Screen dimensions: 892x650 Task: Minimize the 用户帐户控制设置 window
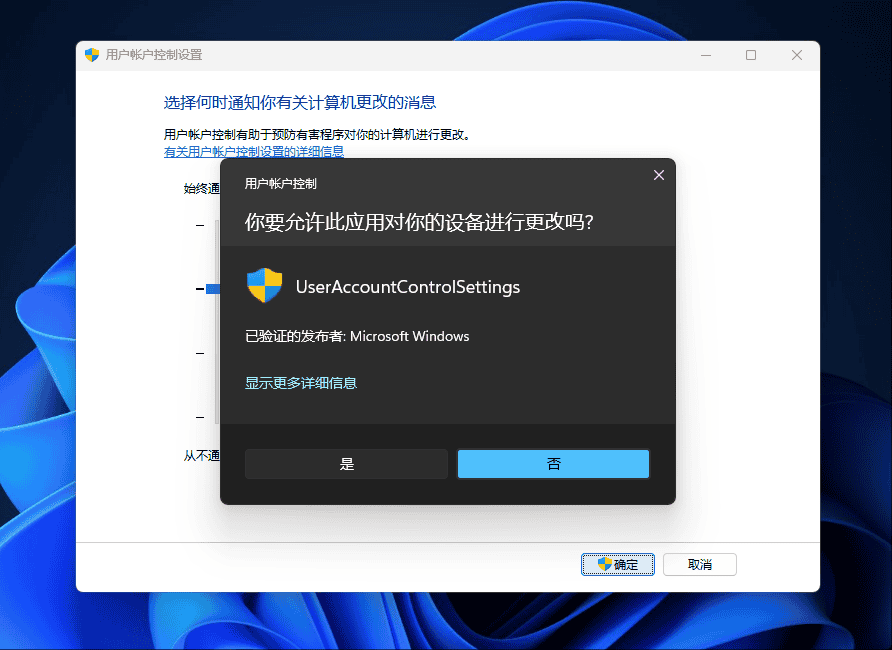[x=706, y=55]
